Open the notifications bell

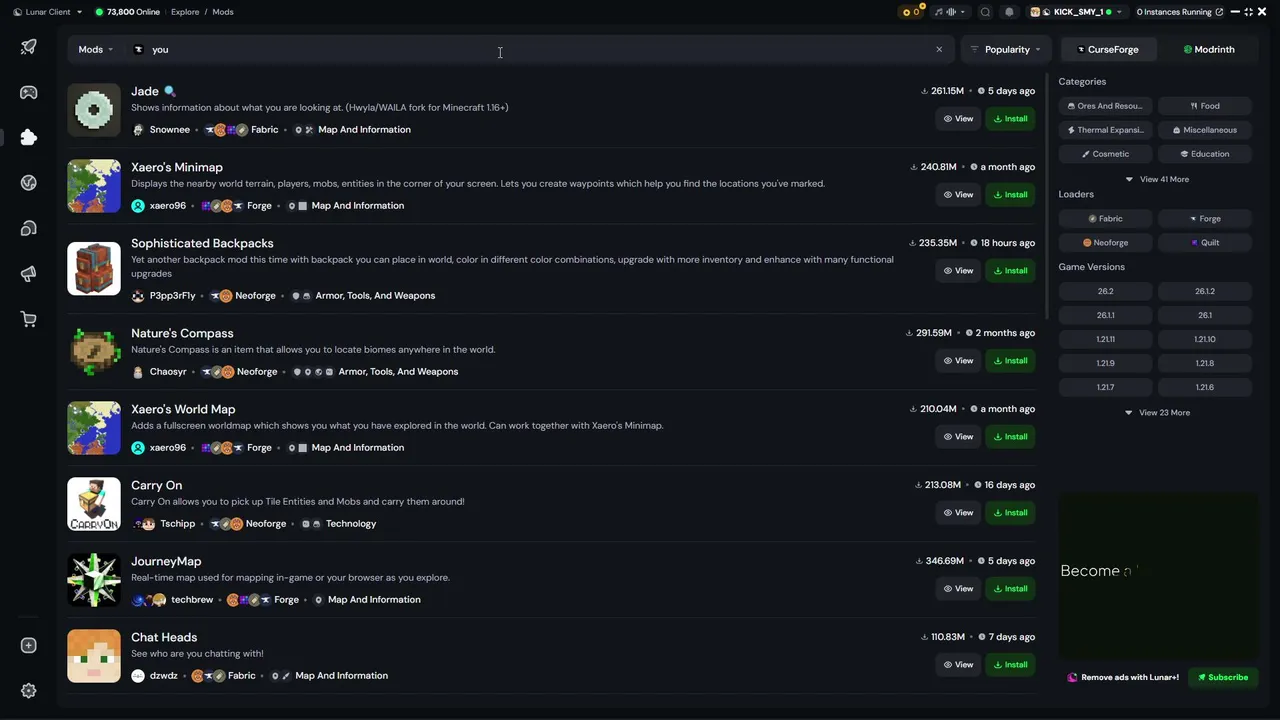[1009, 12]
